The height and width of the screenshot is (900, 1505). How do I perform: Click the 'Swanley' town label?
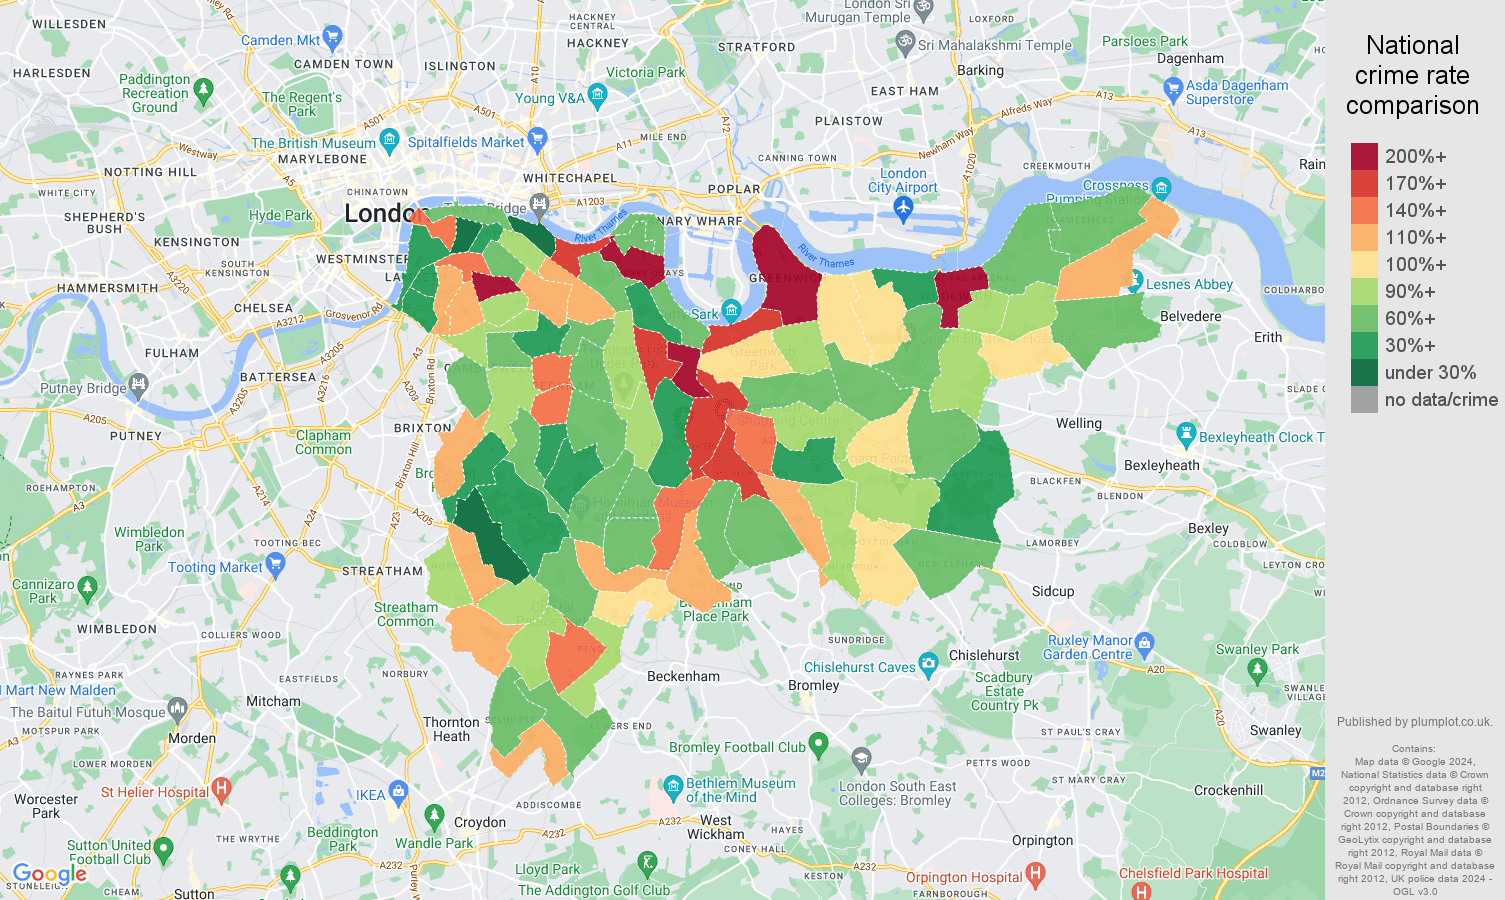point(1275,730)
